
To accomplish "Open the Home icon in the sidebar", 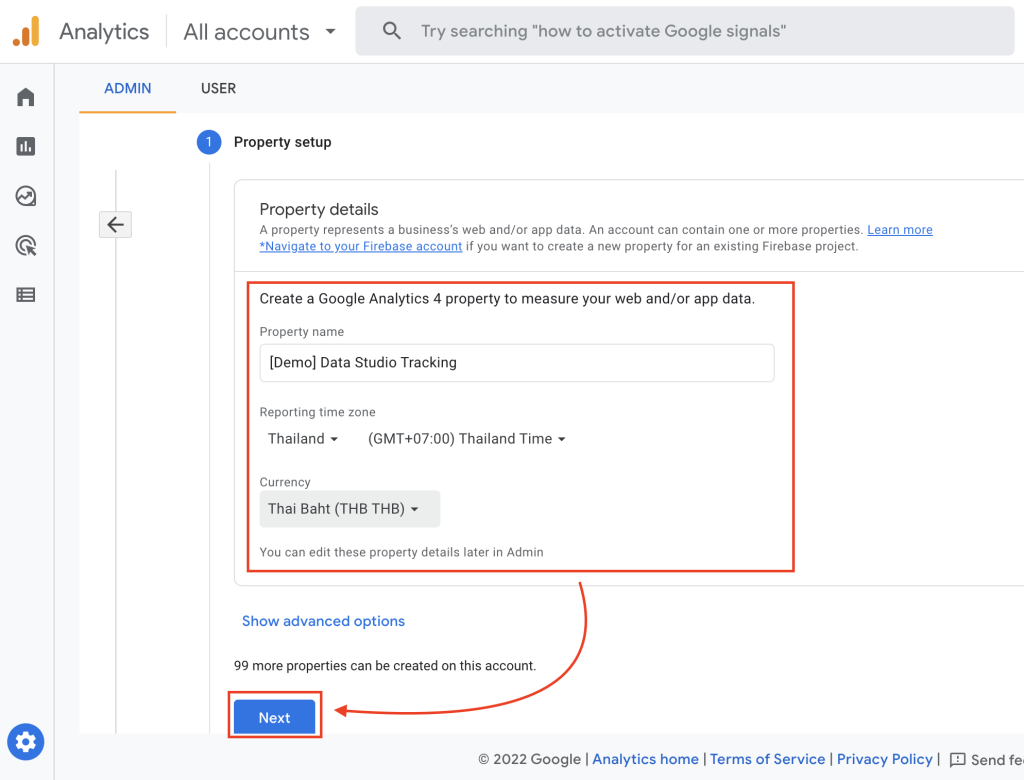I will 25,97.
